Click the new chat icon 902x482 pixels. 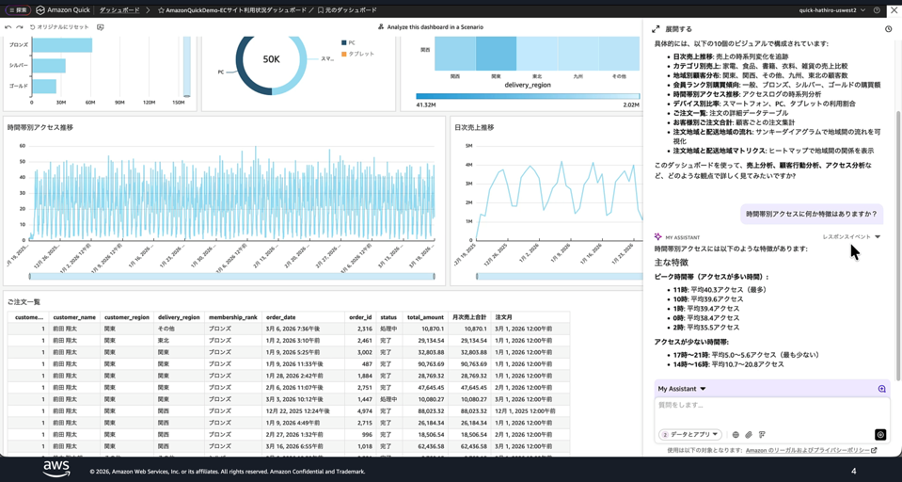tap(881, 389)
